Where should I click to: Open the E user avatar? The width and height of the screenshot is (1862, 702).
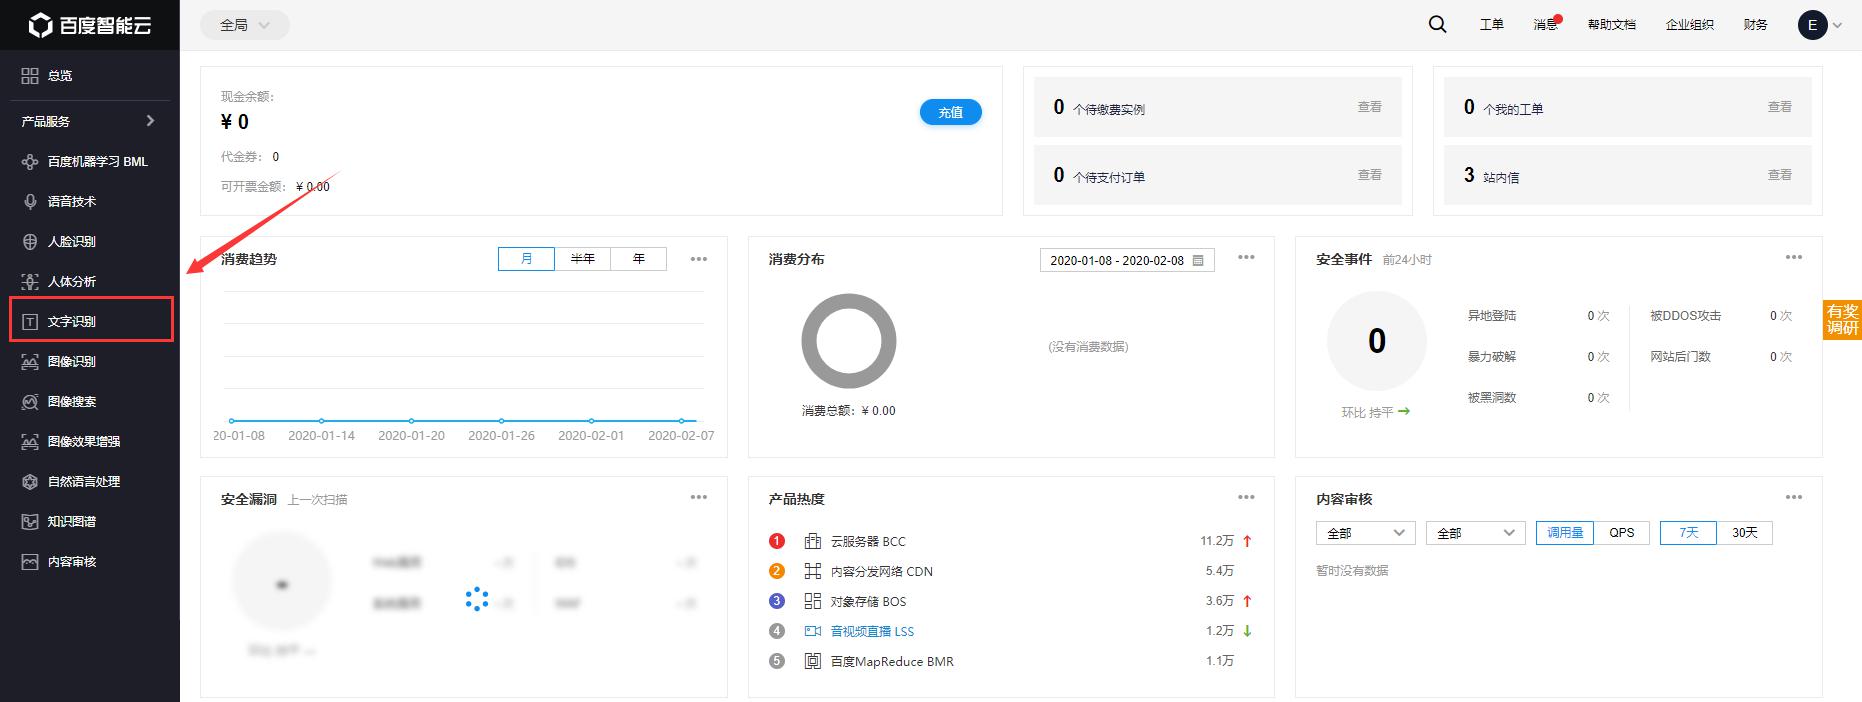point(1812,25)
